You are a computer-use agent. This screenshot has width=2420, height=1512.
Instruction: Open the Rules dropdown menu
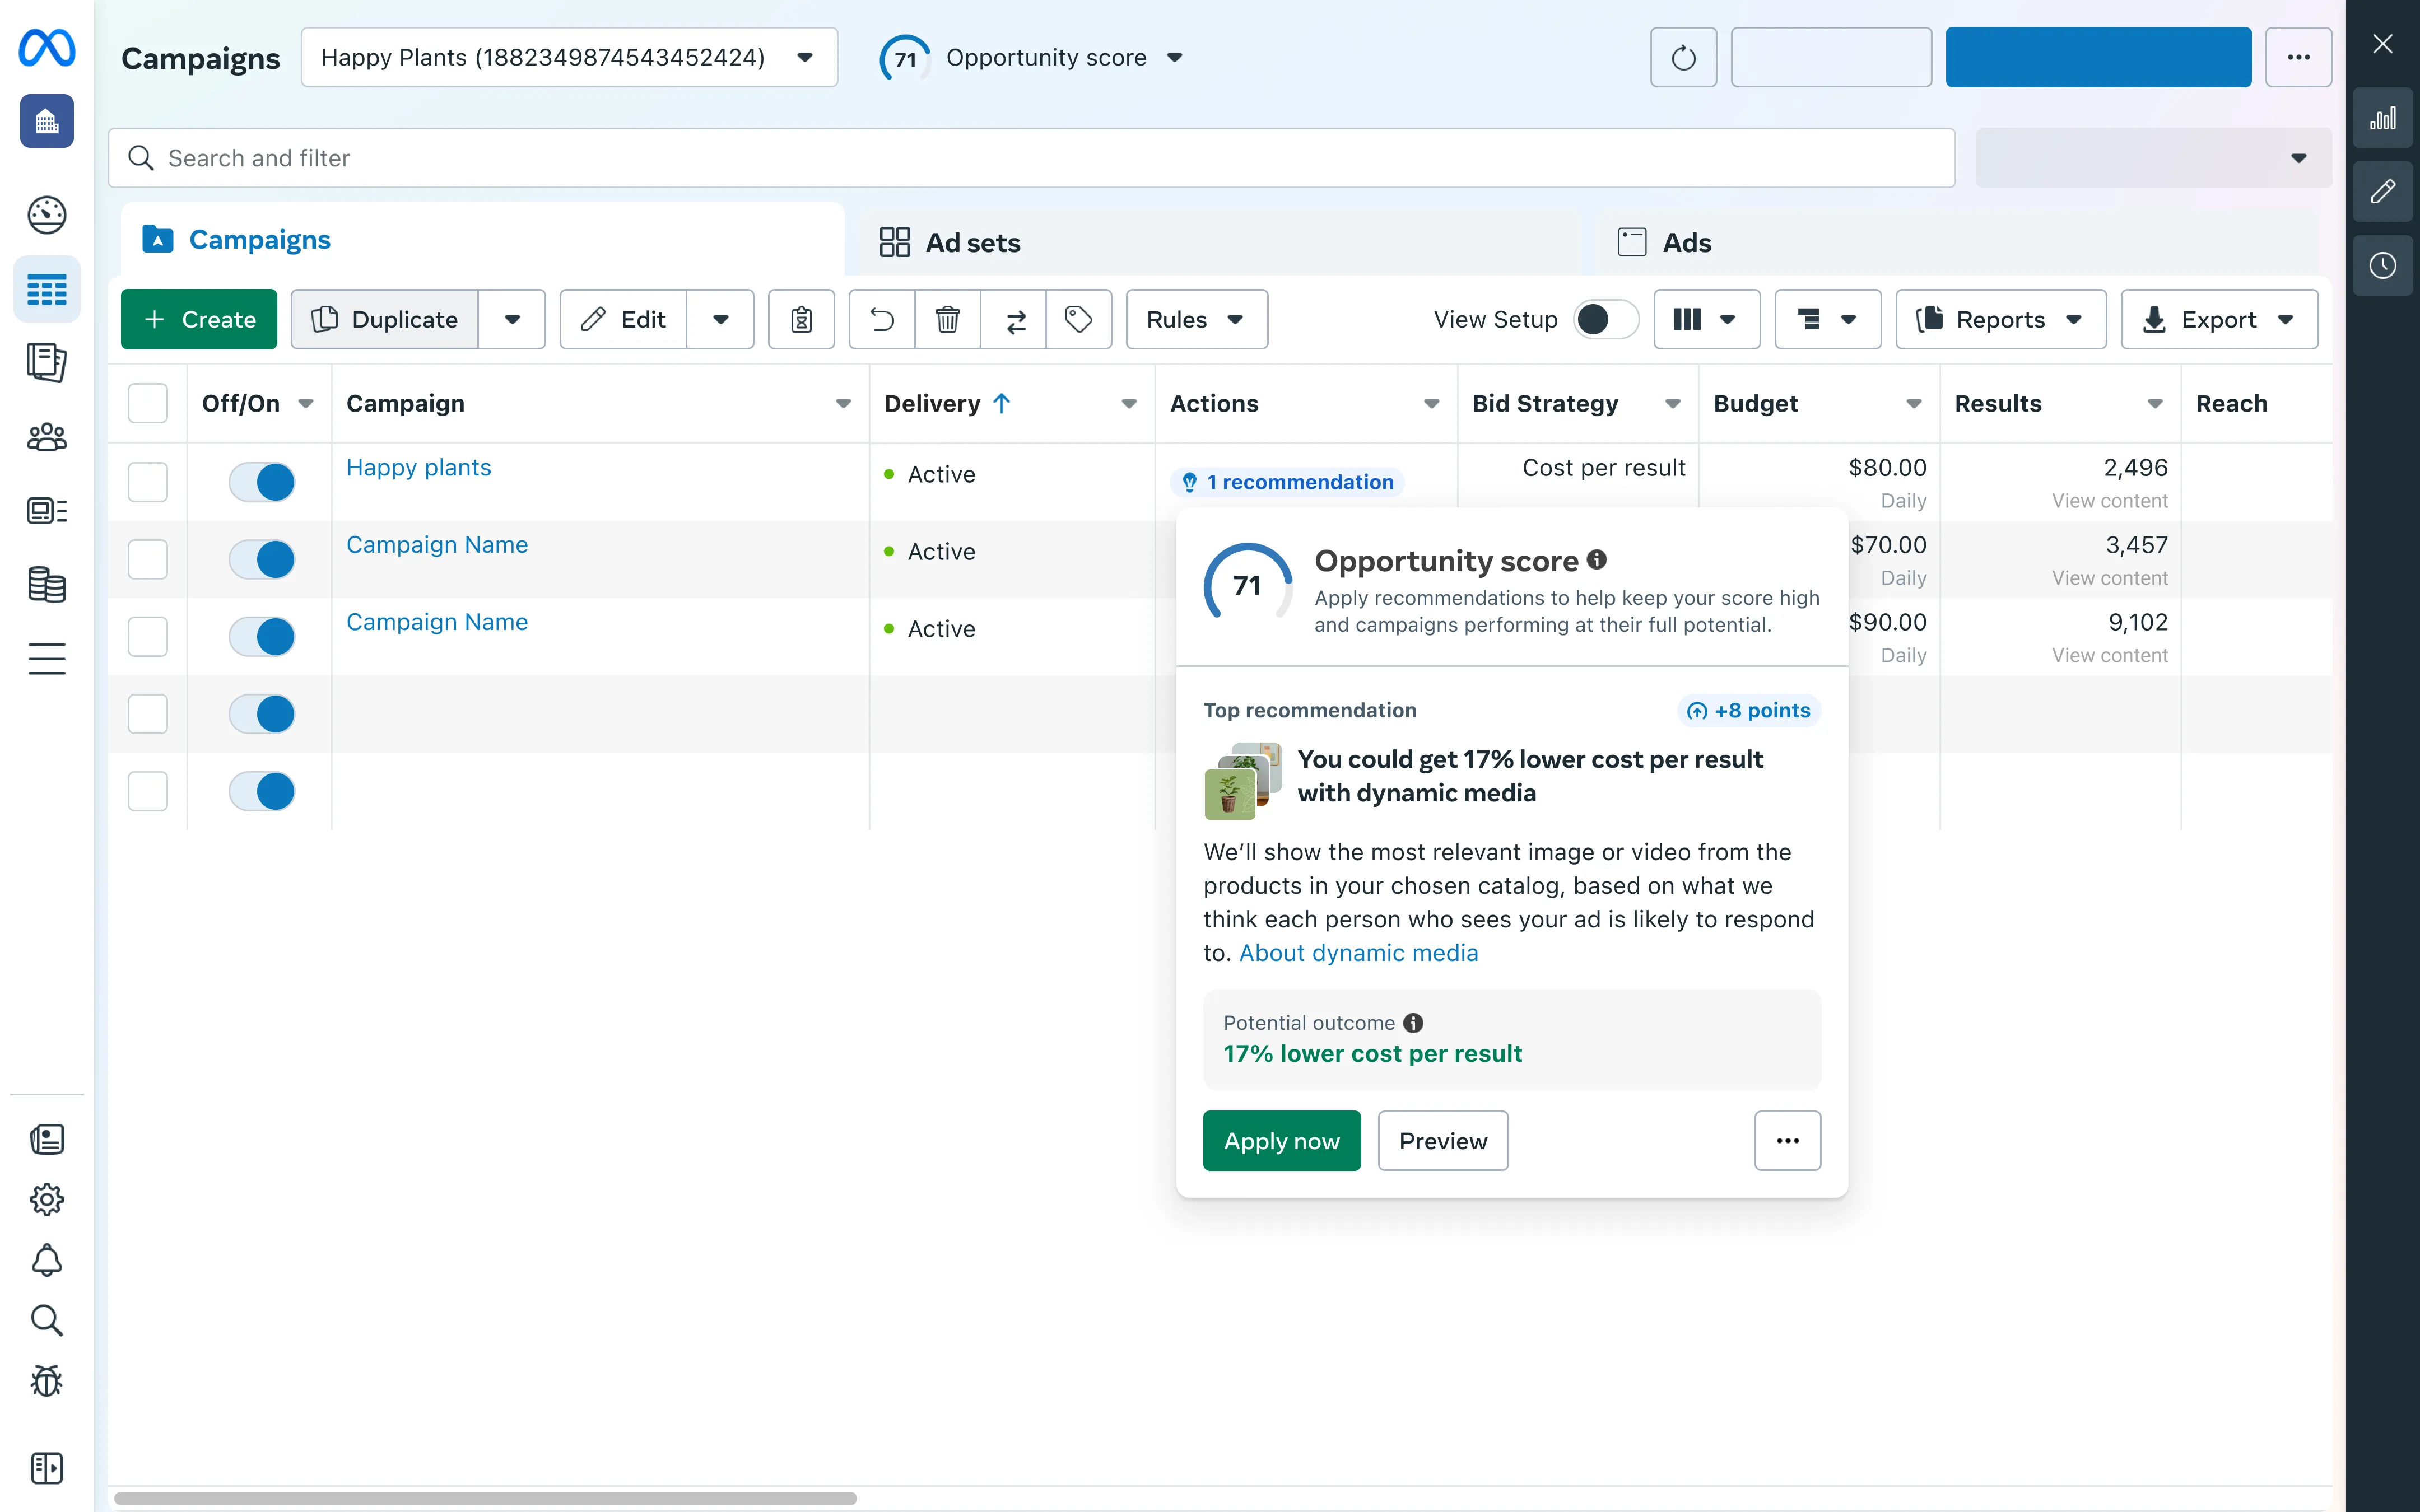[1196, 319]
